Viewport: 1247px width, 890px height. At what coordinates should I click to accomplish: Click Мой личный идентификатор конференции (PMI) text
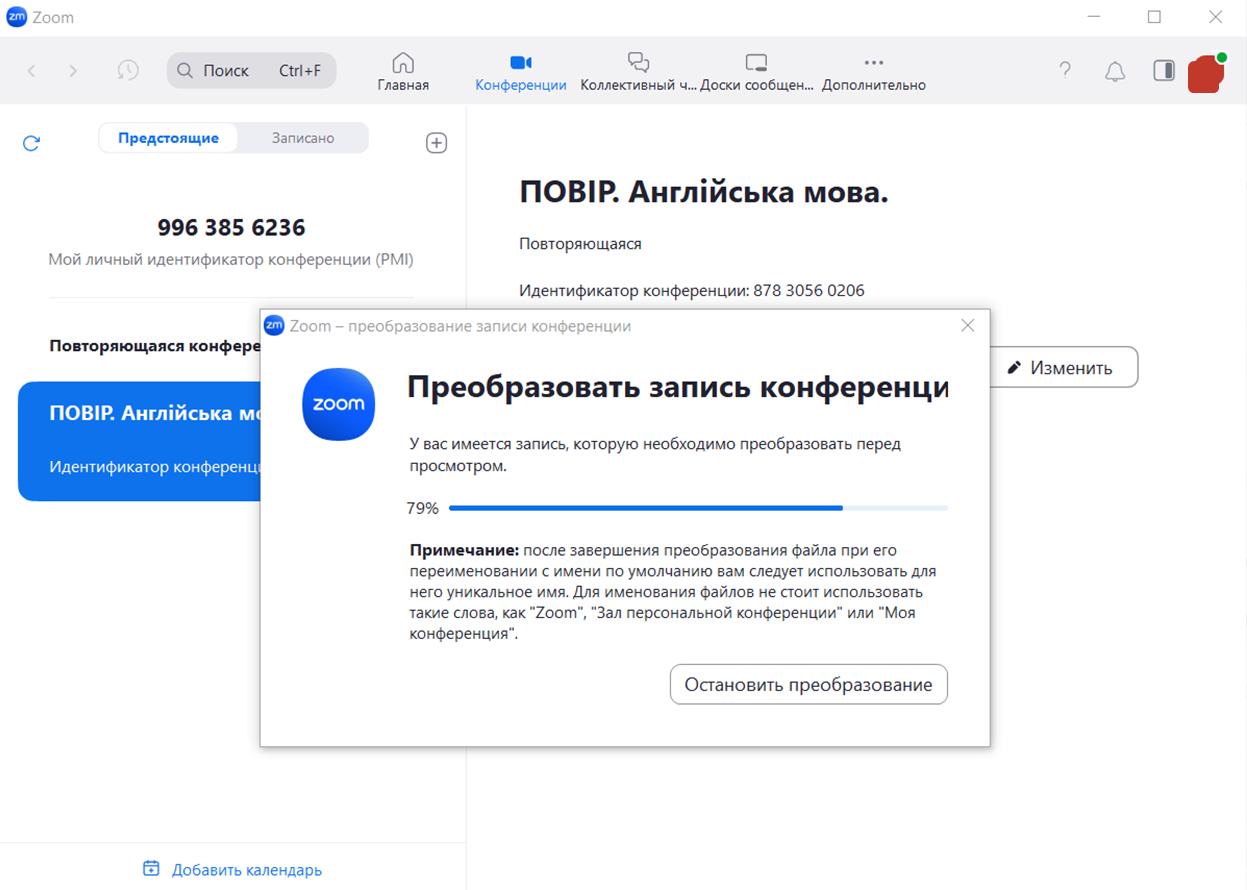(231, 260)
